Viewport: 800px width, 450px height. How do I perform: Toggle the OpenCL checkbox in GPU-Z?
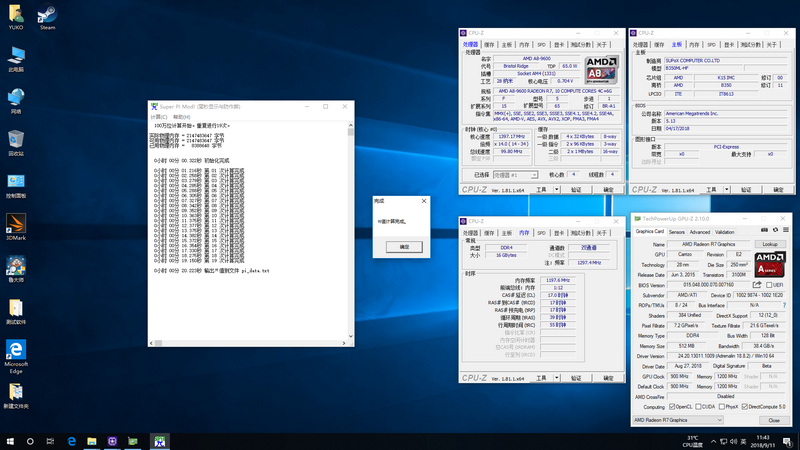(x=672, y=407)
